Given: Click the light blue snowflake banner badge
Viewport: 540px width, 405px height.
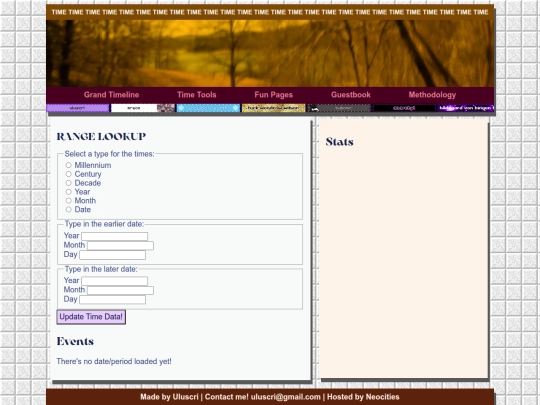Looking at the screenshot, I should pos(208,108).
